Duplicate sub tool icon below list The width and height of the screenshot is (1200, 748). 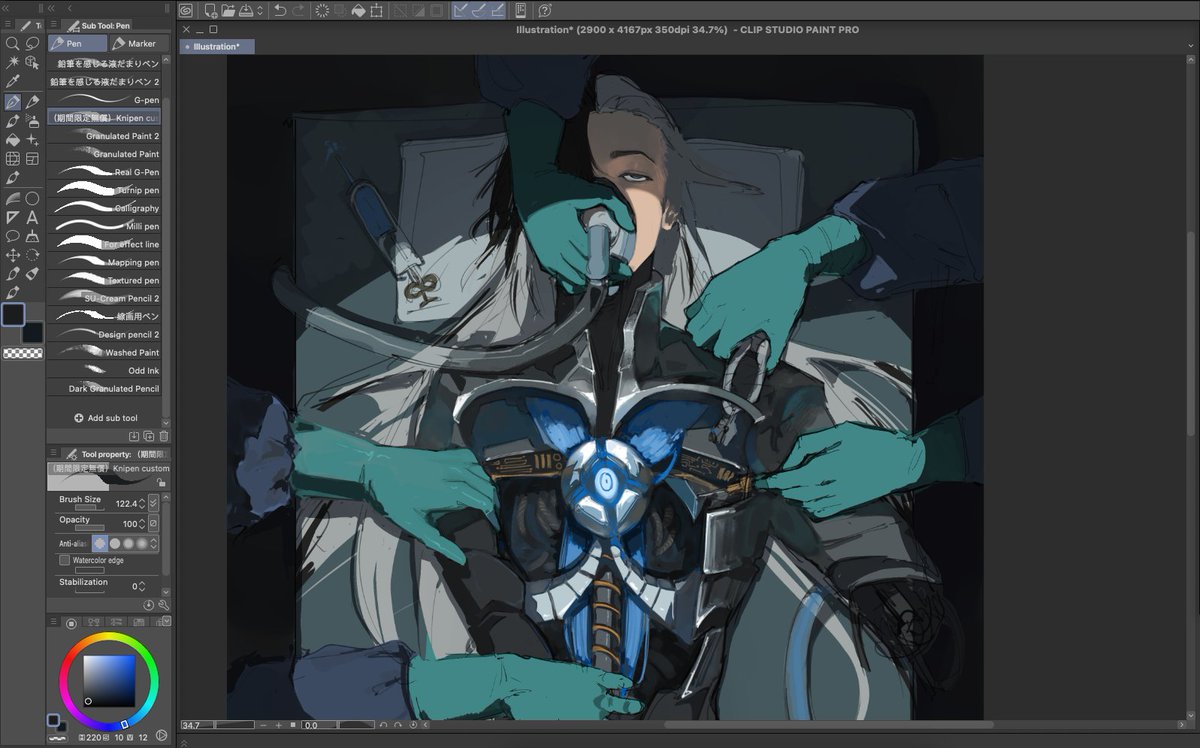149,436
